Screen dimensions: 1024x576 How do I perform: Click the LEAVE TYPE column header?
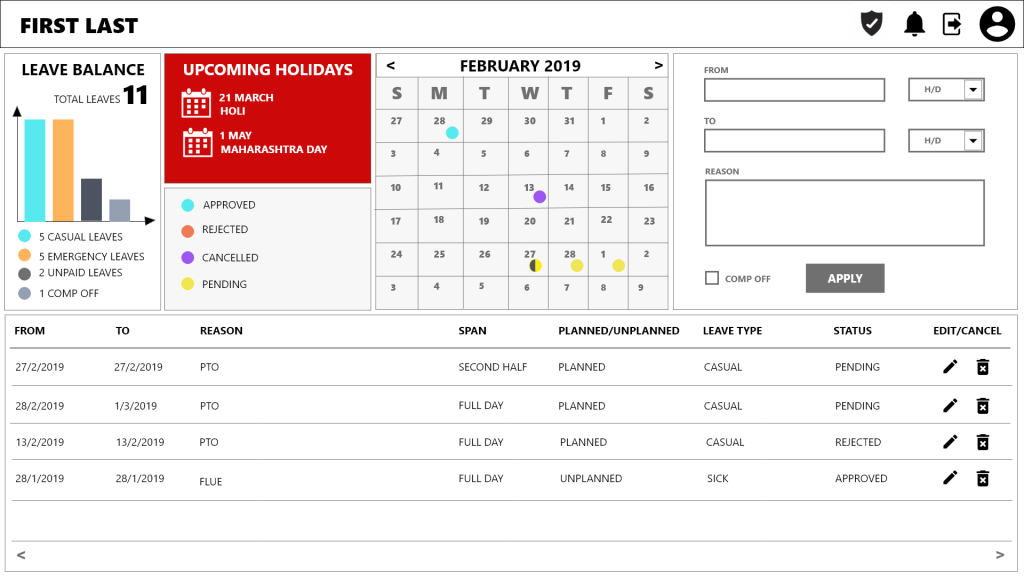click(732, 330)
